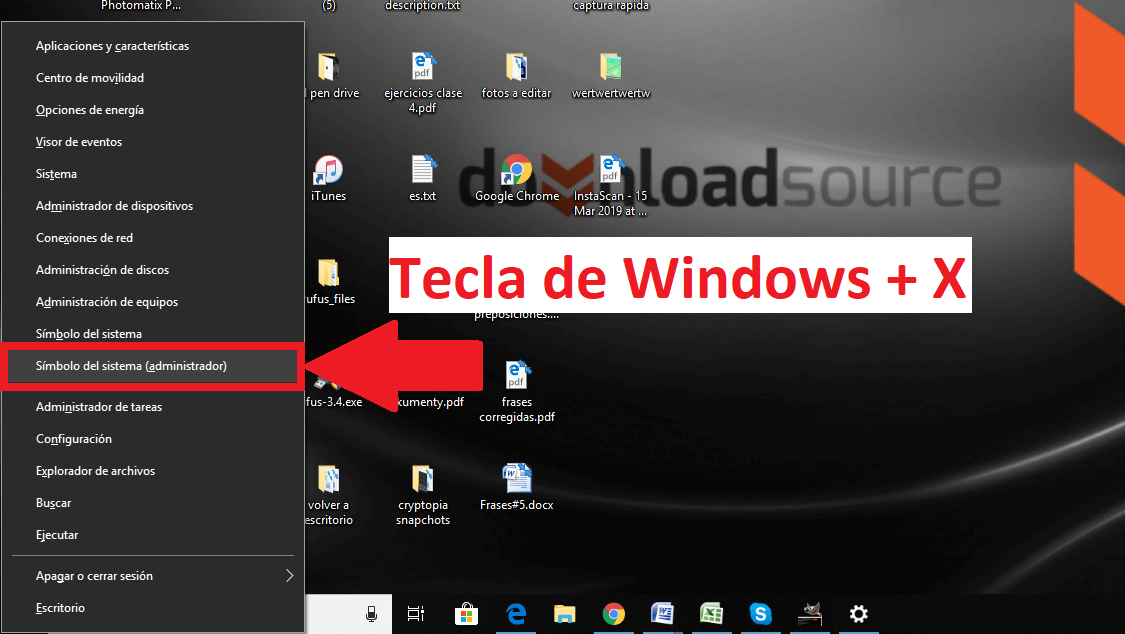
Task: Click the captura rapida label
Action: tap(611, 6)
